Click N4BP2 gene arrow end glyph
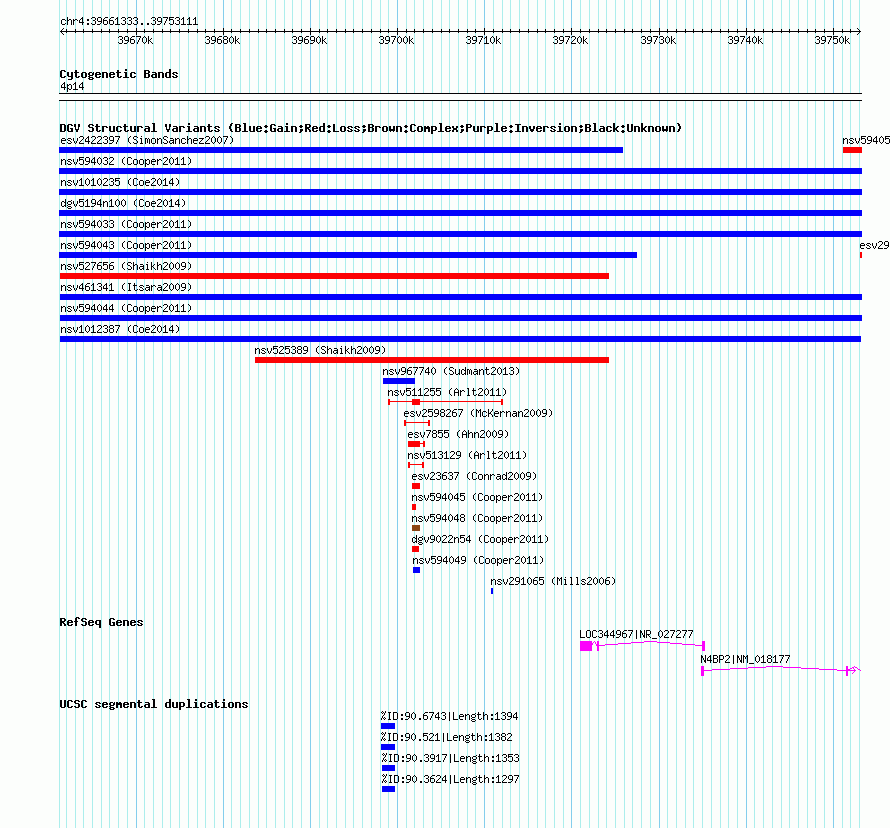The height and width of the screenshot is (828, 890). click(854, 670)
